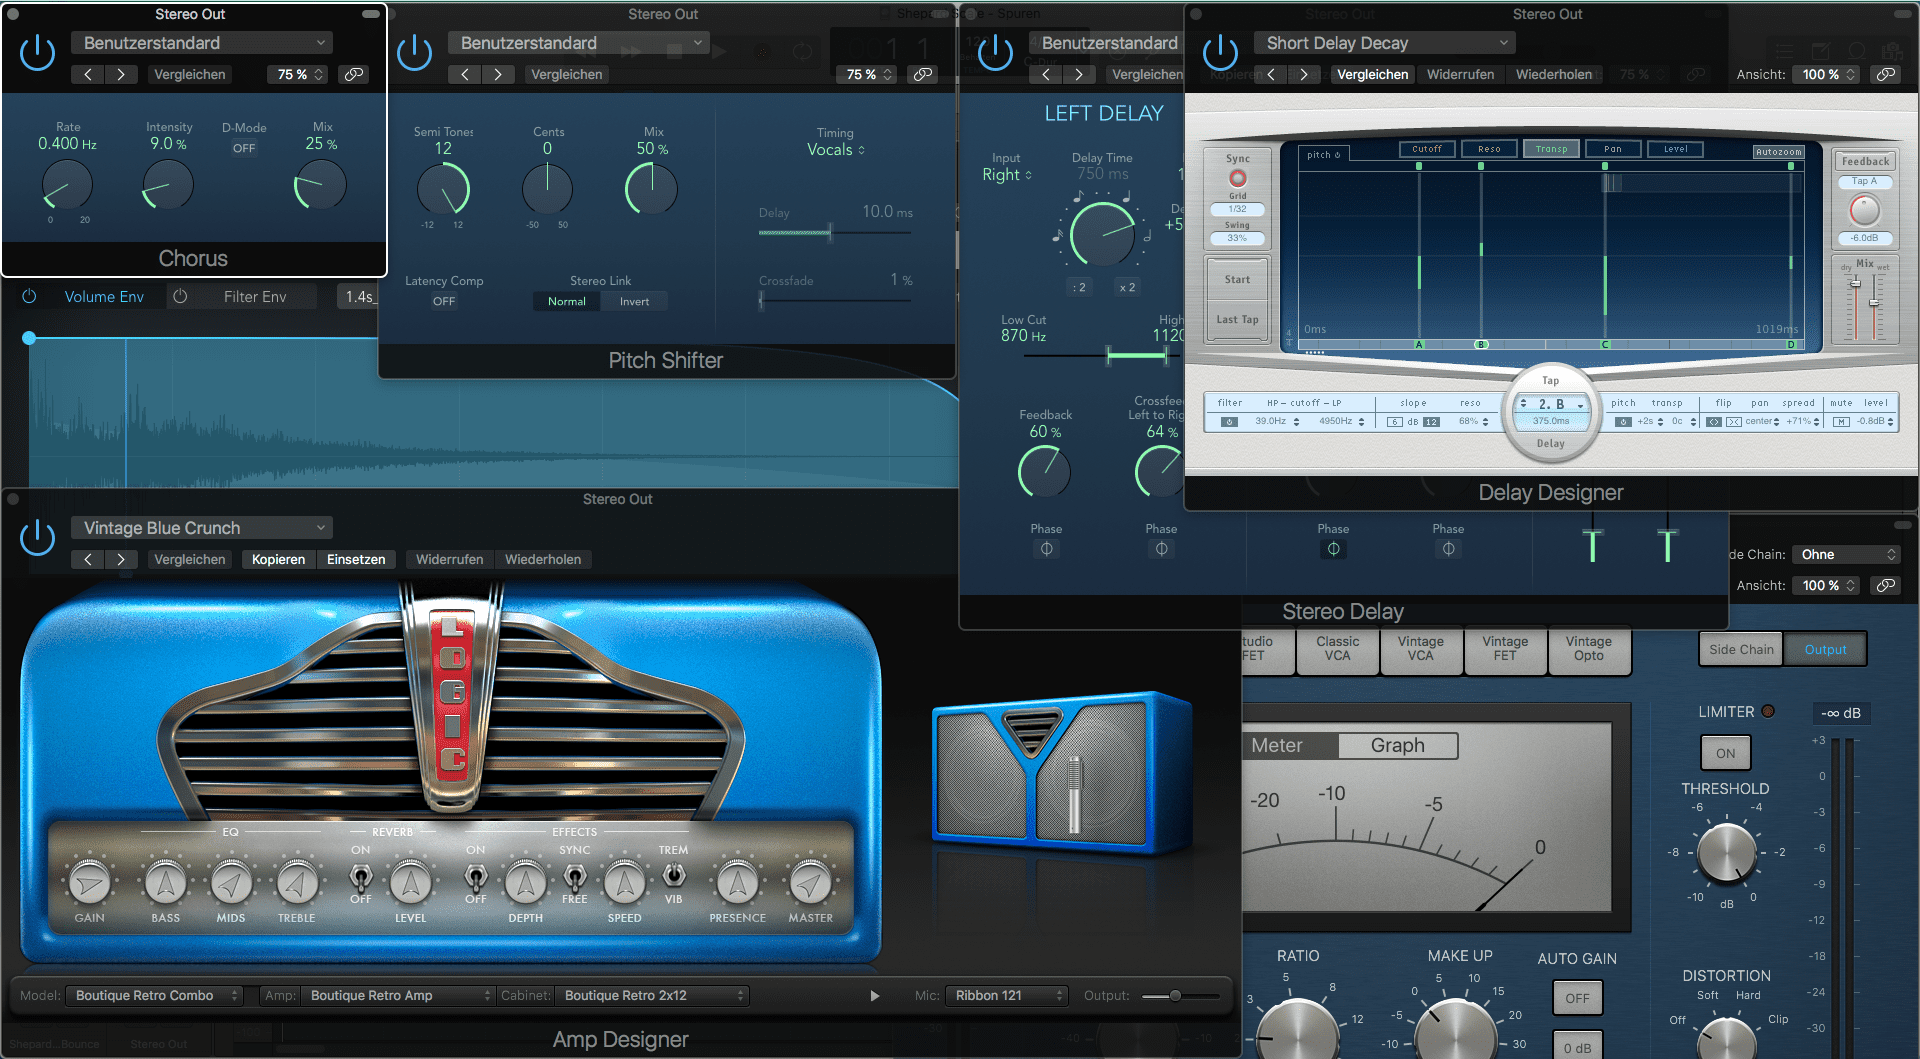
Task: Turn the compressor Limiter ON
Action: pos(1725,753)
